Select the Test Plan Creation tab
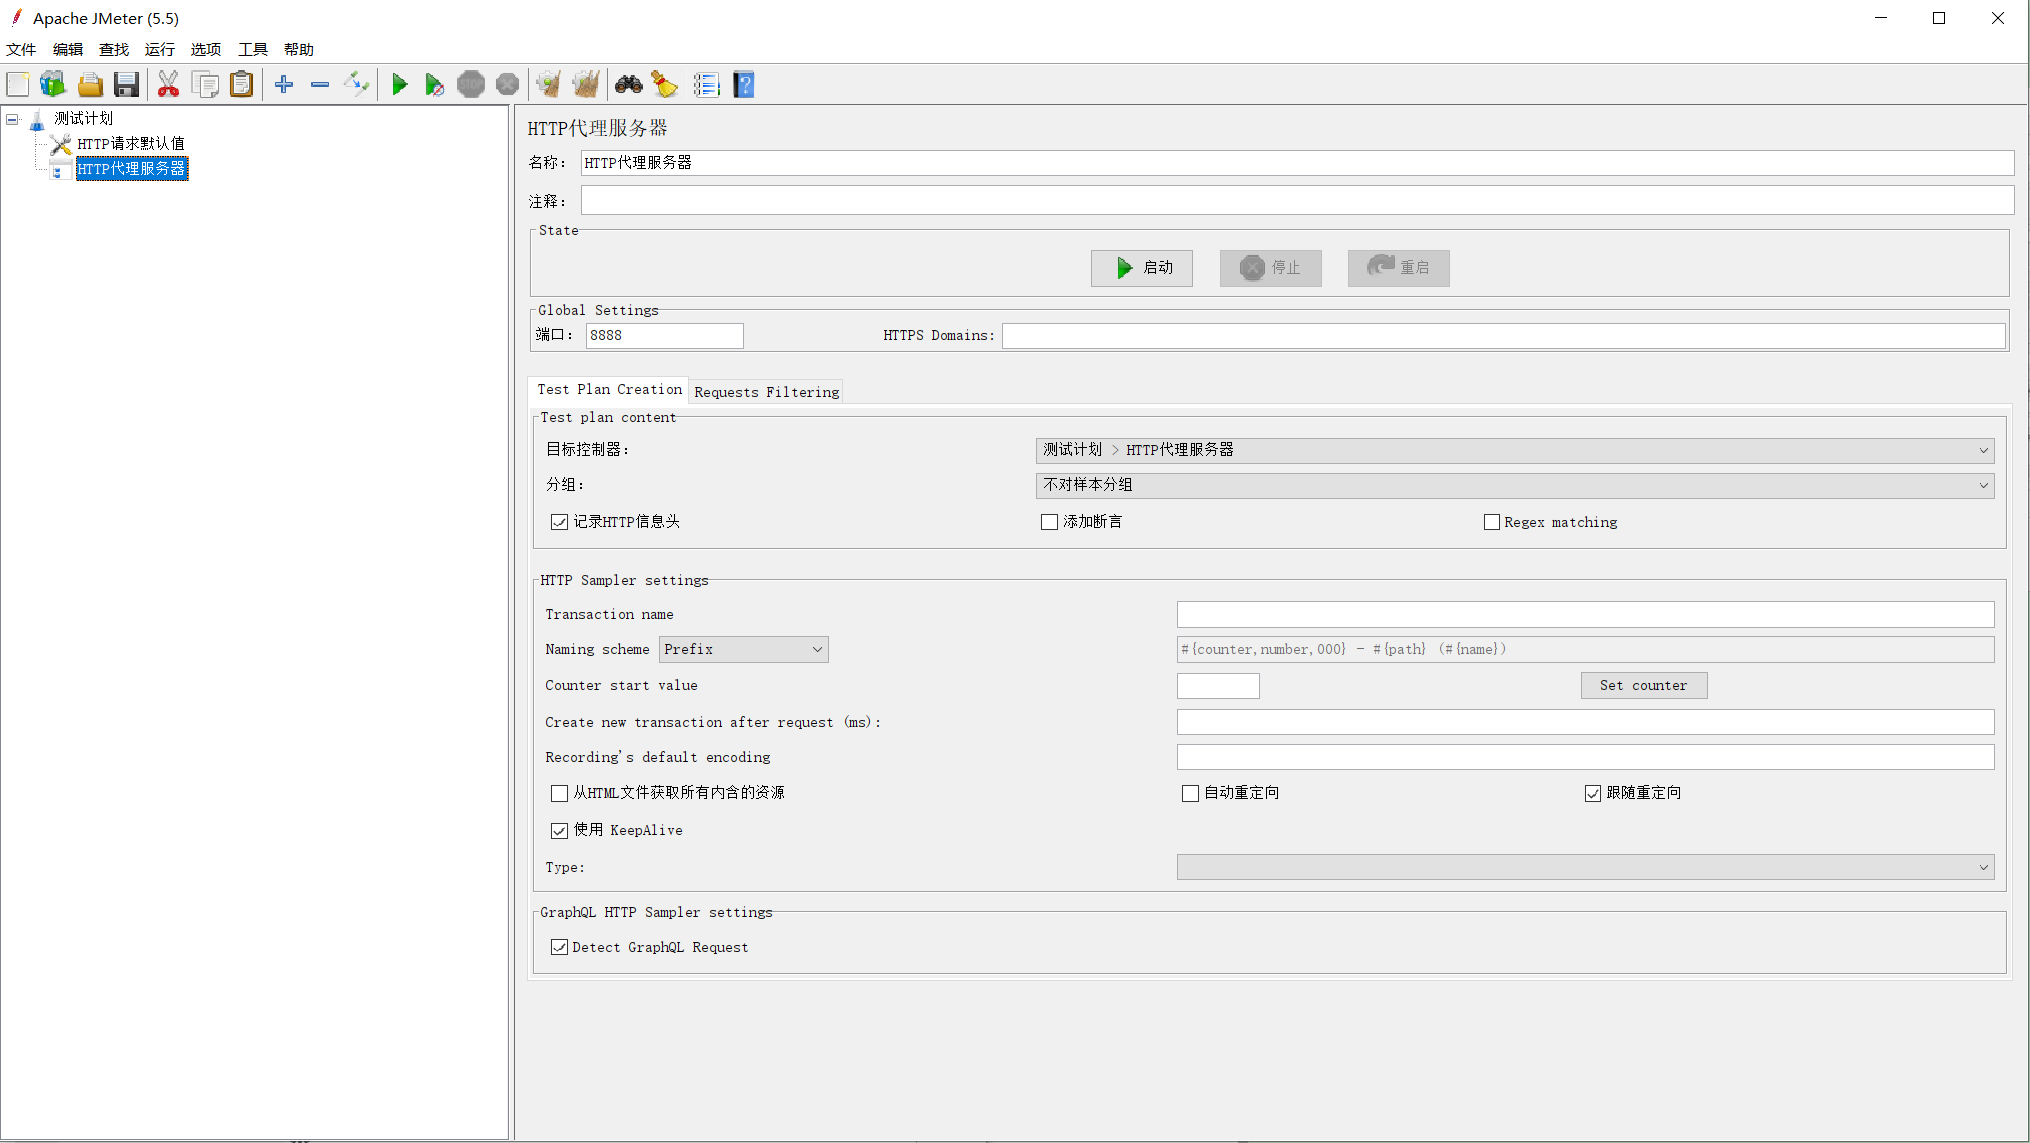The height and width of the screenshot is (1143, 2030). click(x=609, y=390)
